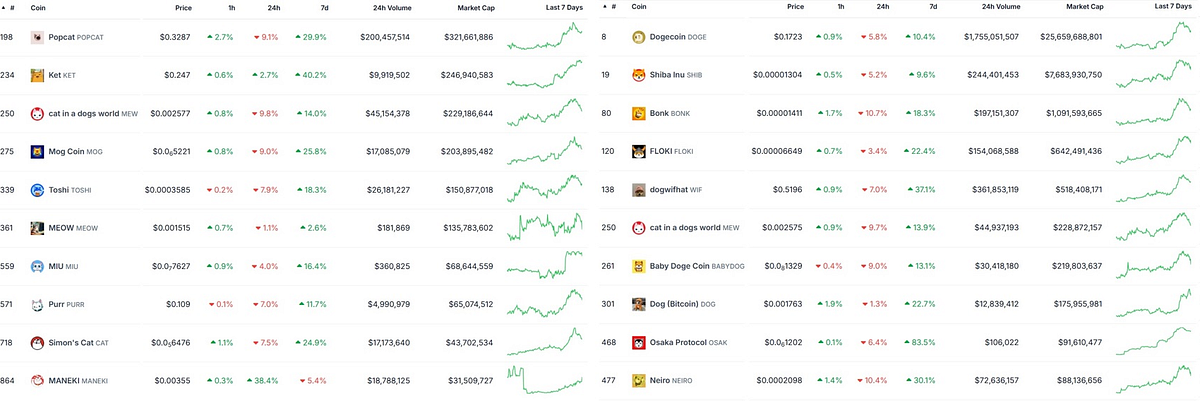Click the Popcat coin icon
Screen dimensions: 1200x401
[37, 37]
